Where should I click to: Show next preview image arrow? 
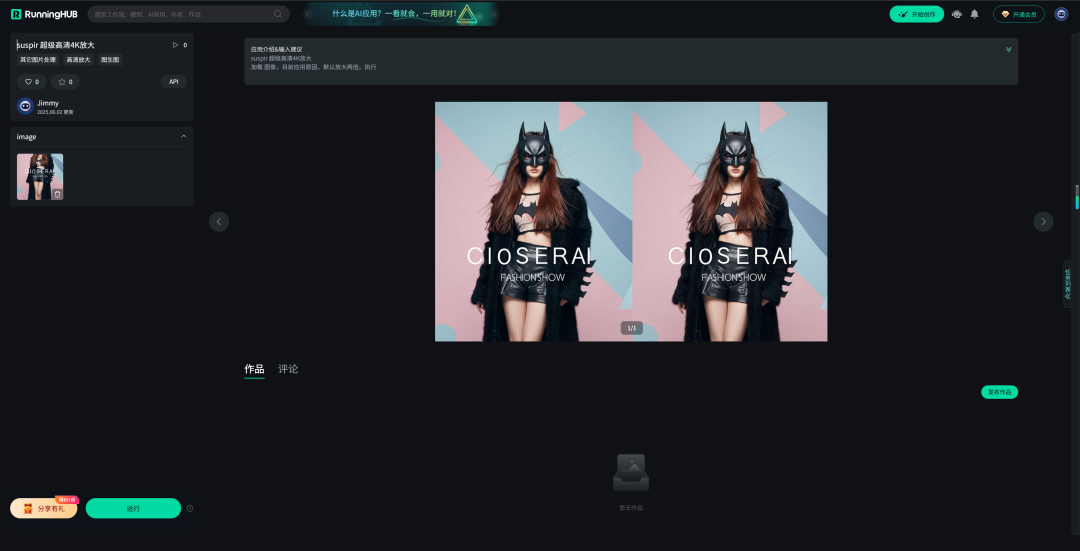click(1043, 221)
